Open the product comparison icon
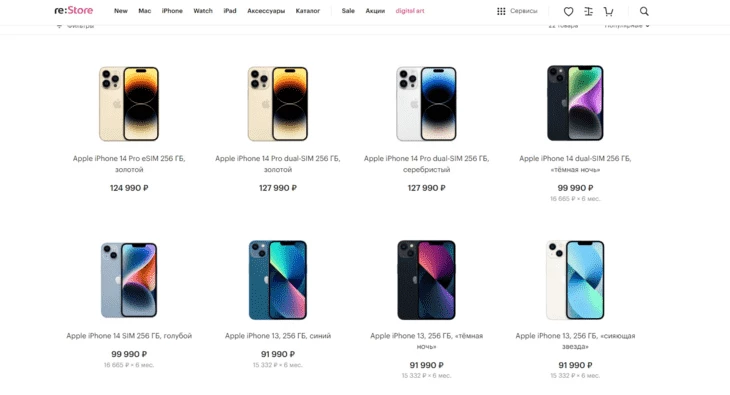This screenshot has width=730, height=395. point(588,11)
